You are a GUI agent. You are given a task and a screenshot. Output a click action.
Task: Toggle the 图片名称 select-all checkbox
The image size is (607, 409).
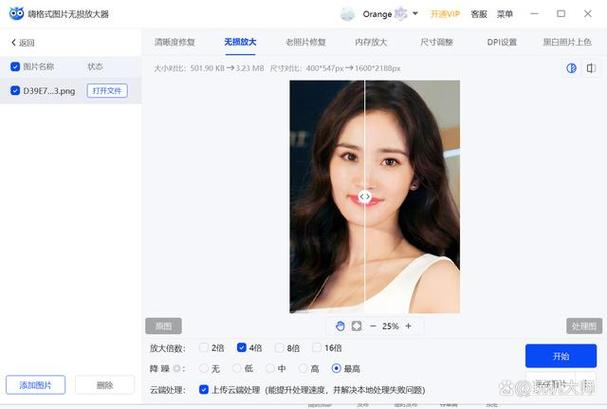point(15,67)
